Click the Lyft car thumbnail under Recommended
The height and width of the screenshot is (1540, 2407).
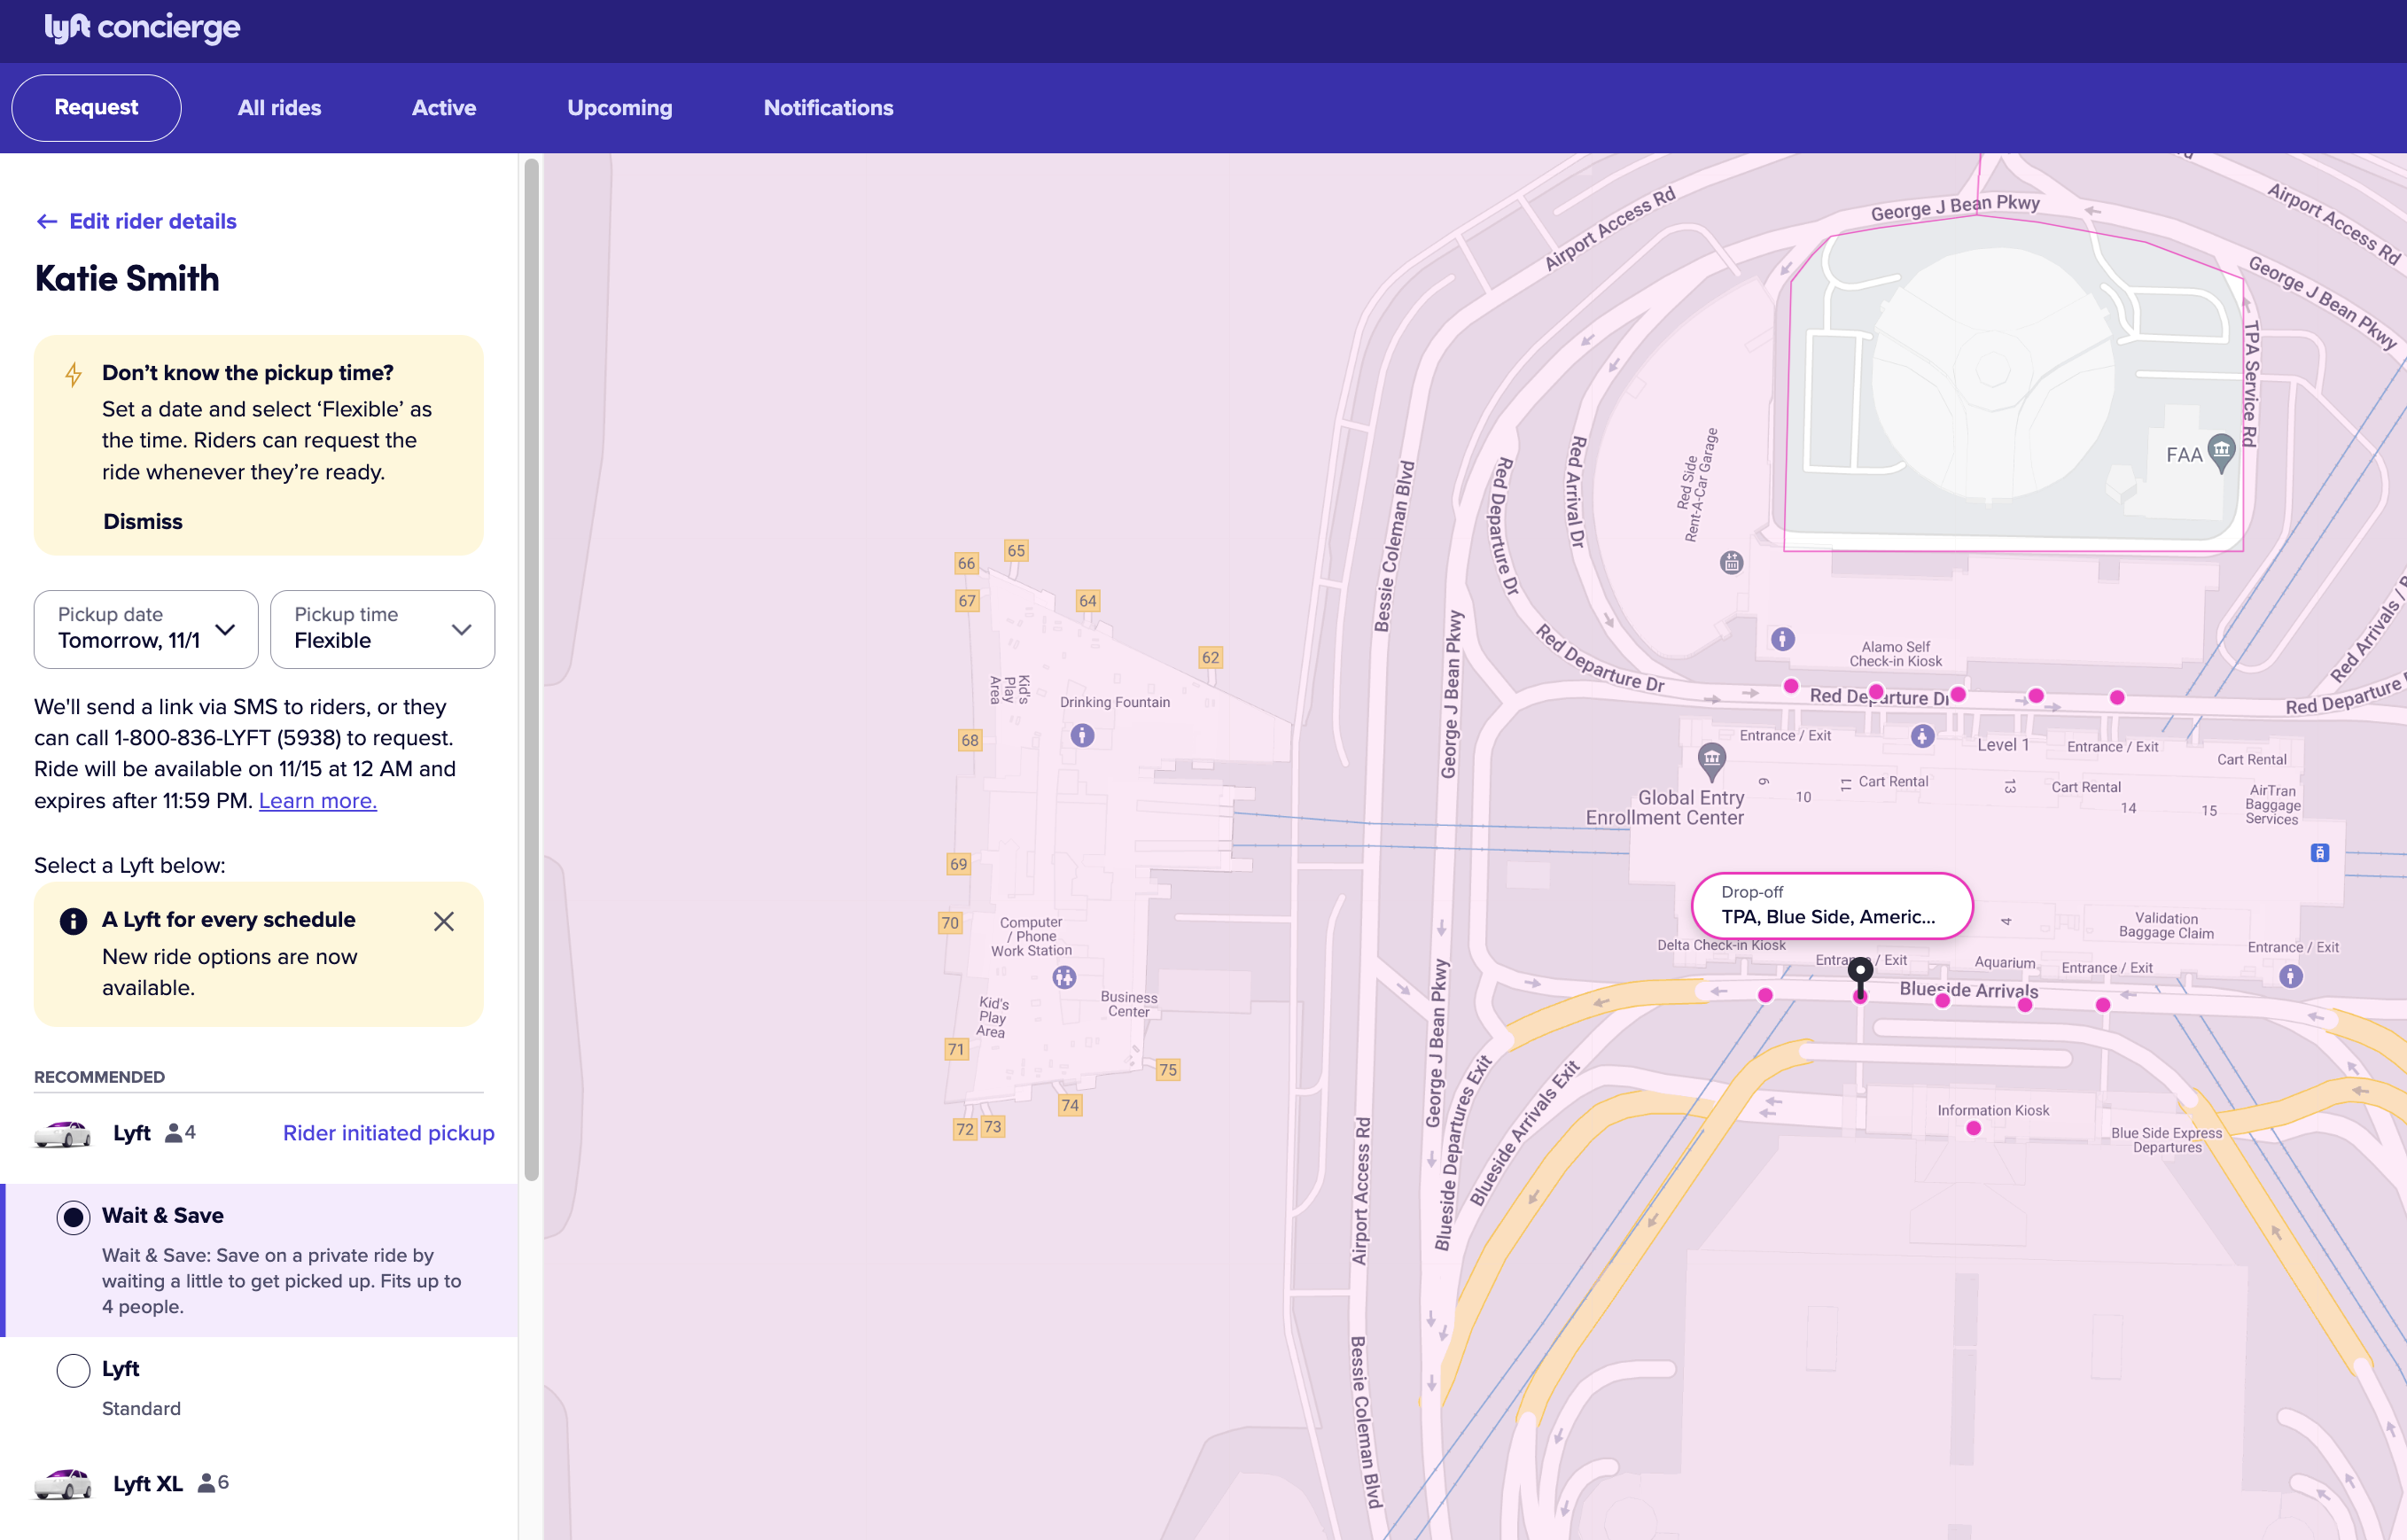coord(62,1133)
